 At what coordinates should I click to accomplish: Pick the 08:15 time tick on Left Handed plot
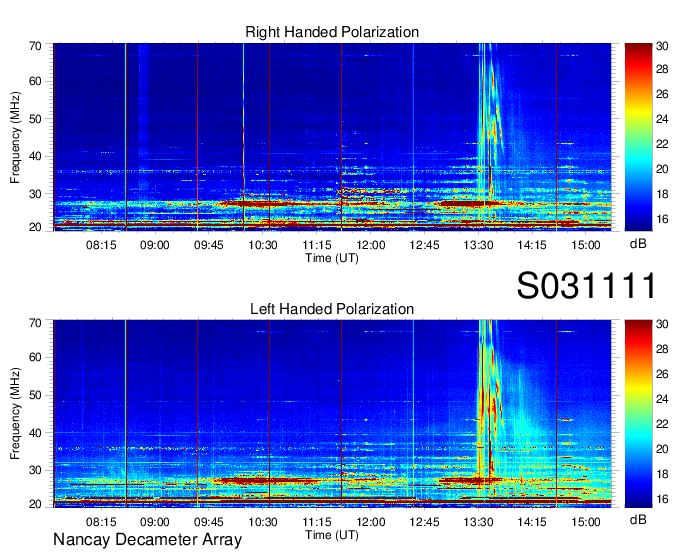(101, 521)
